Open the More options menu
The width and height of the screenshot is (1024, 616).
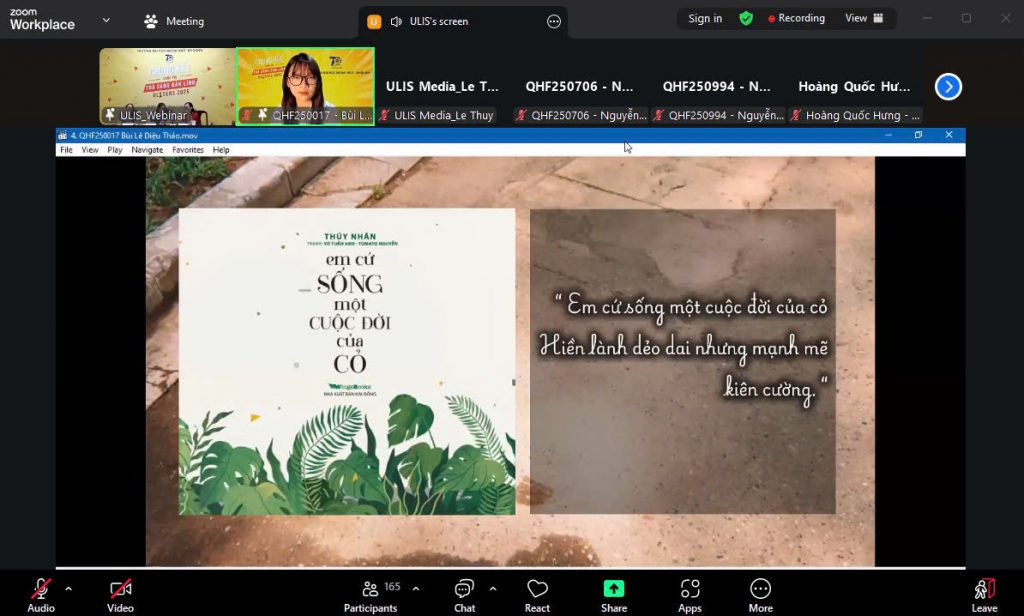[760, 594]
